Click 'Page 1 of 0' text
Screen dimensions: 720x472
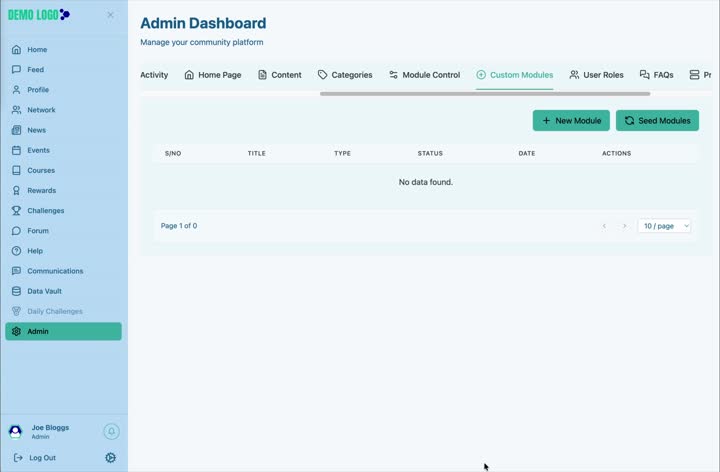179,226
